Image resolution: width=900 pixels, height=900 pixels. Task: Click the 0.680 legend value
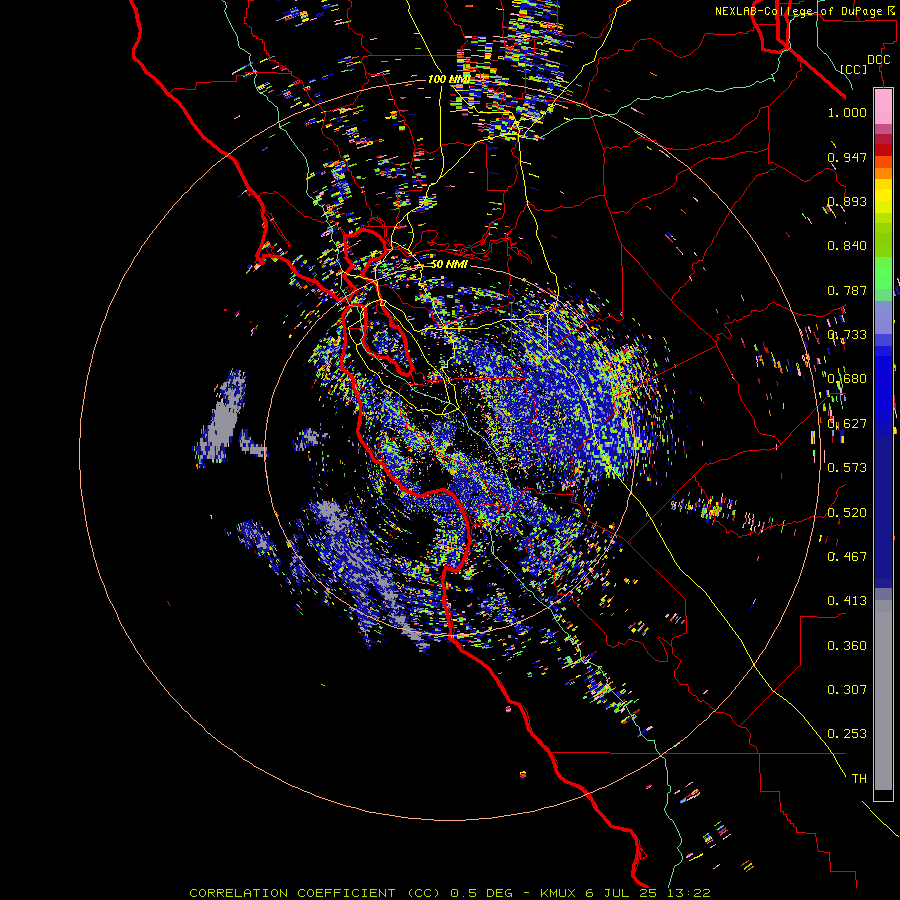(847, 379)
